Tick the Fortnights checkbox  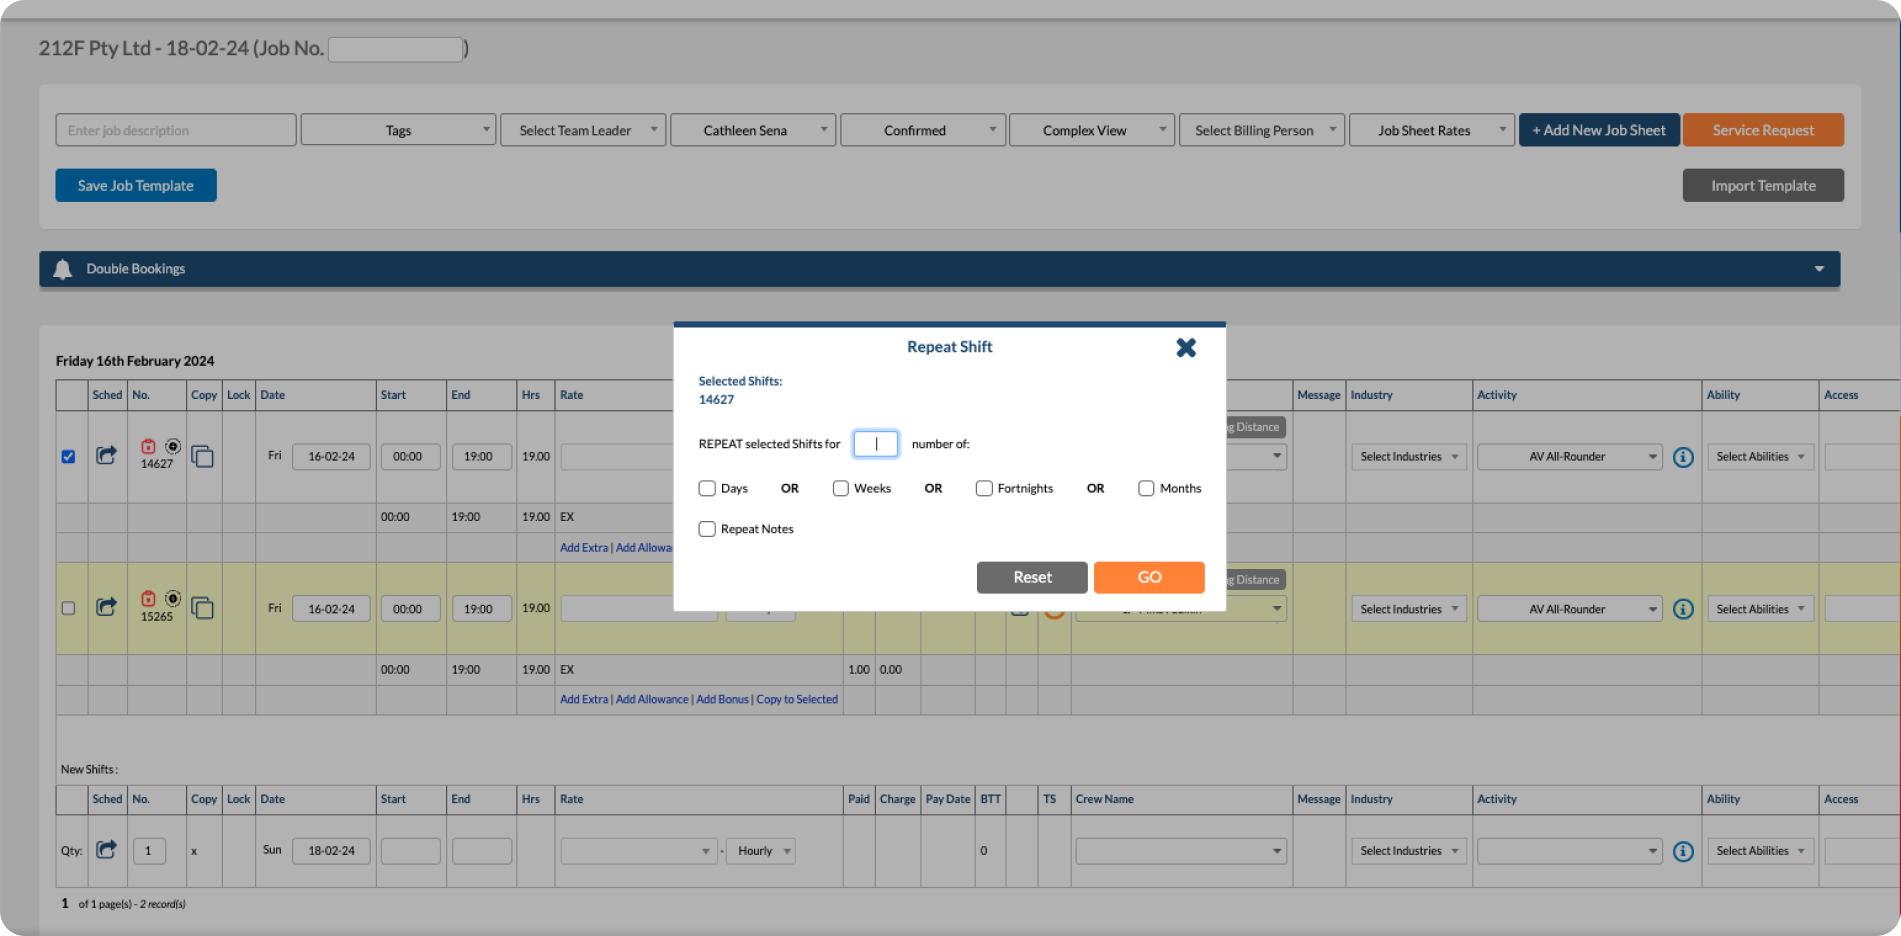click(984, 489)
